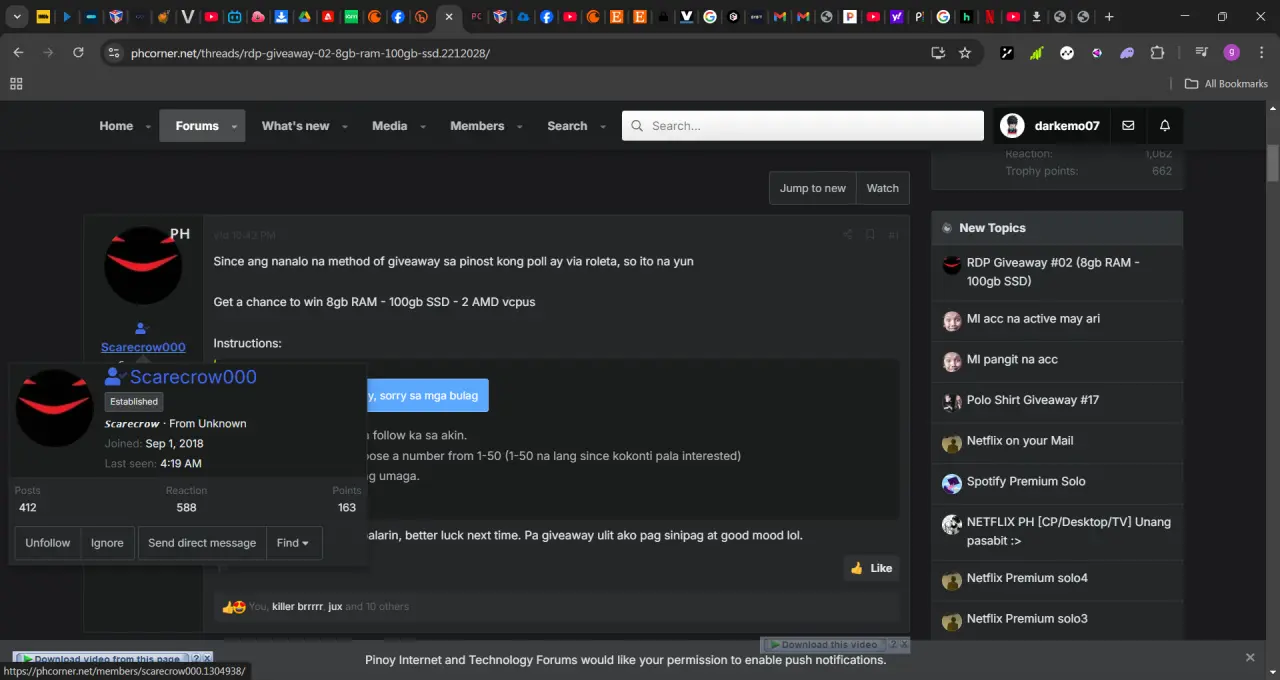Open Netflix on your Mail topic
The image size is (1280, 680).
coord(1020,441)
